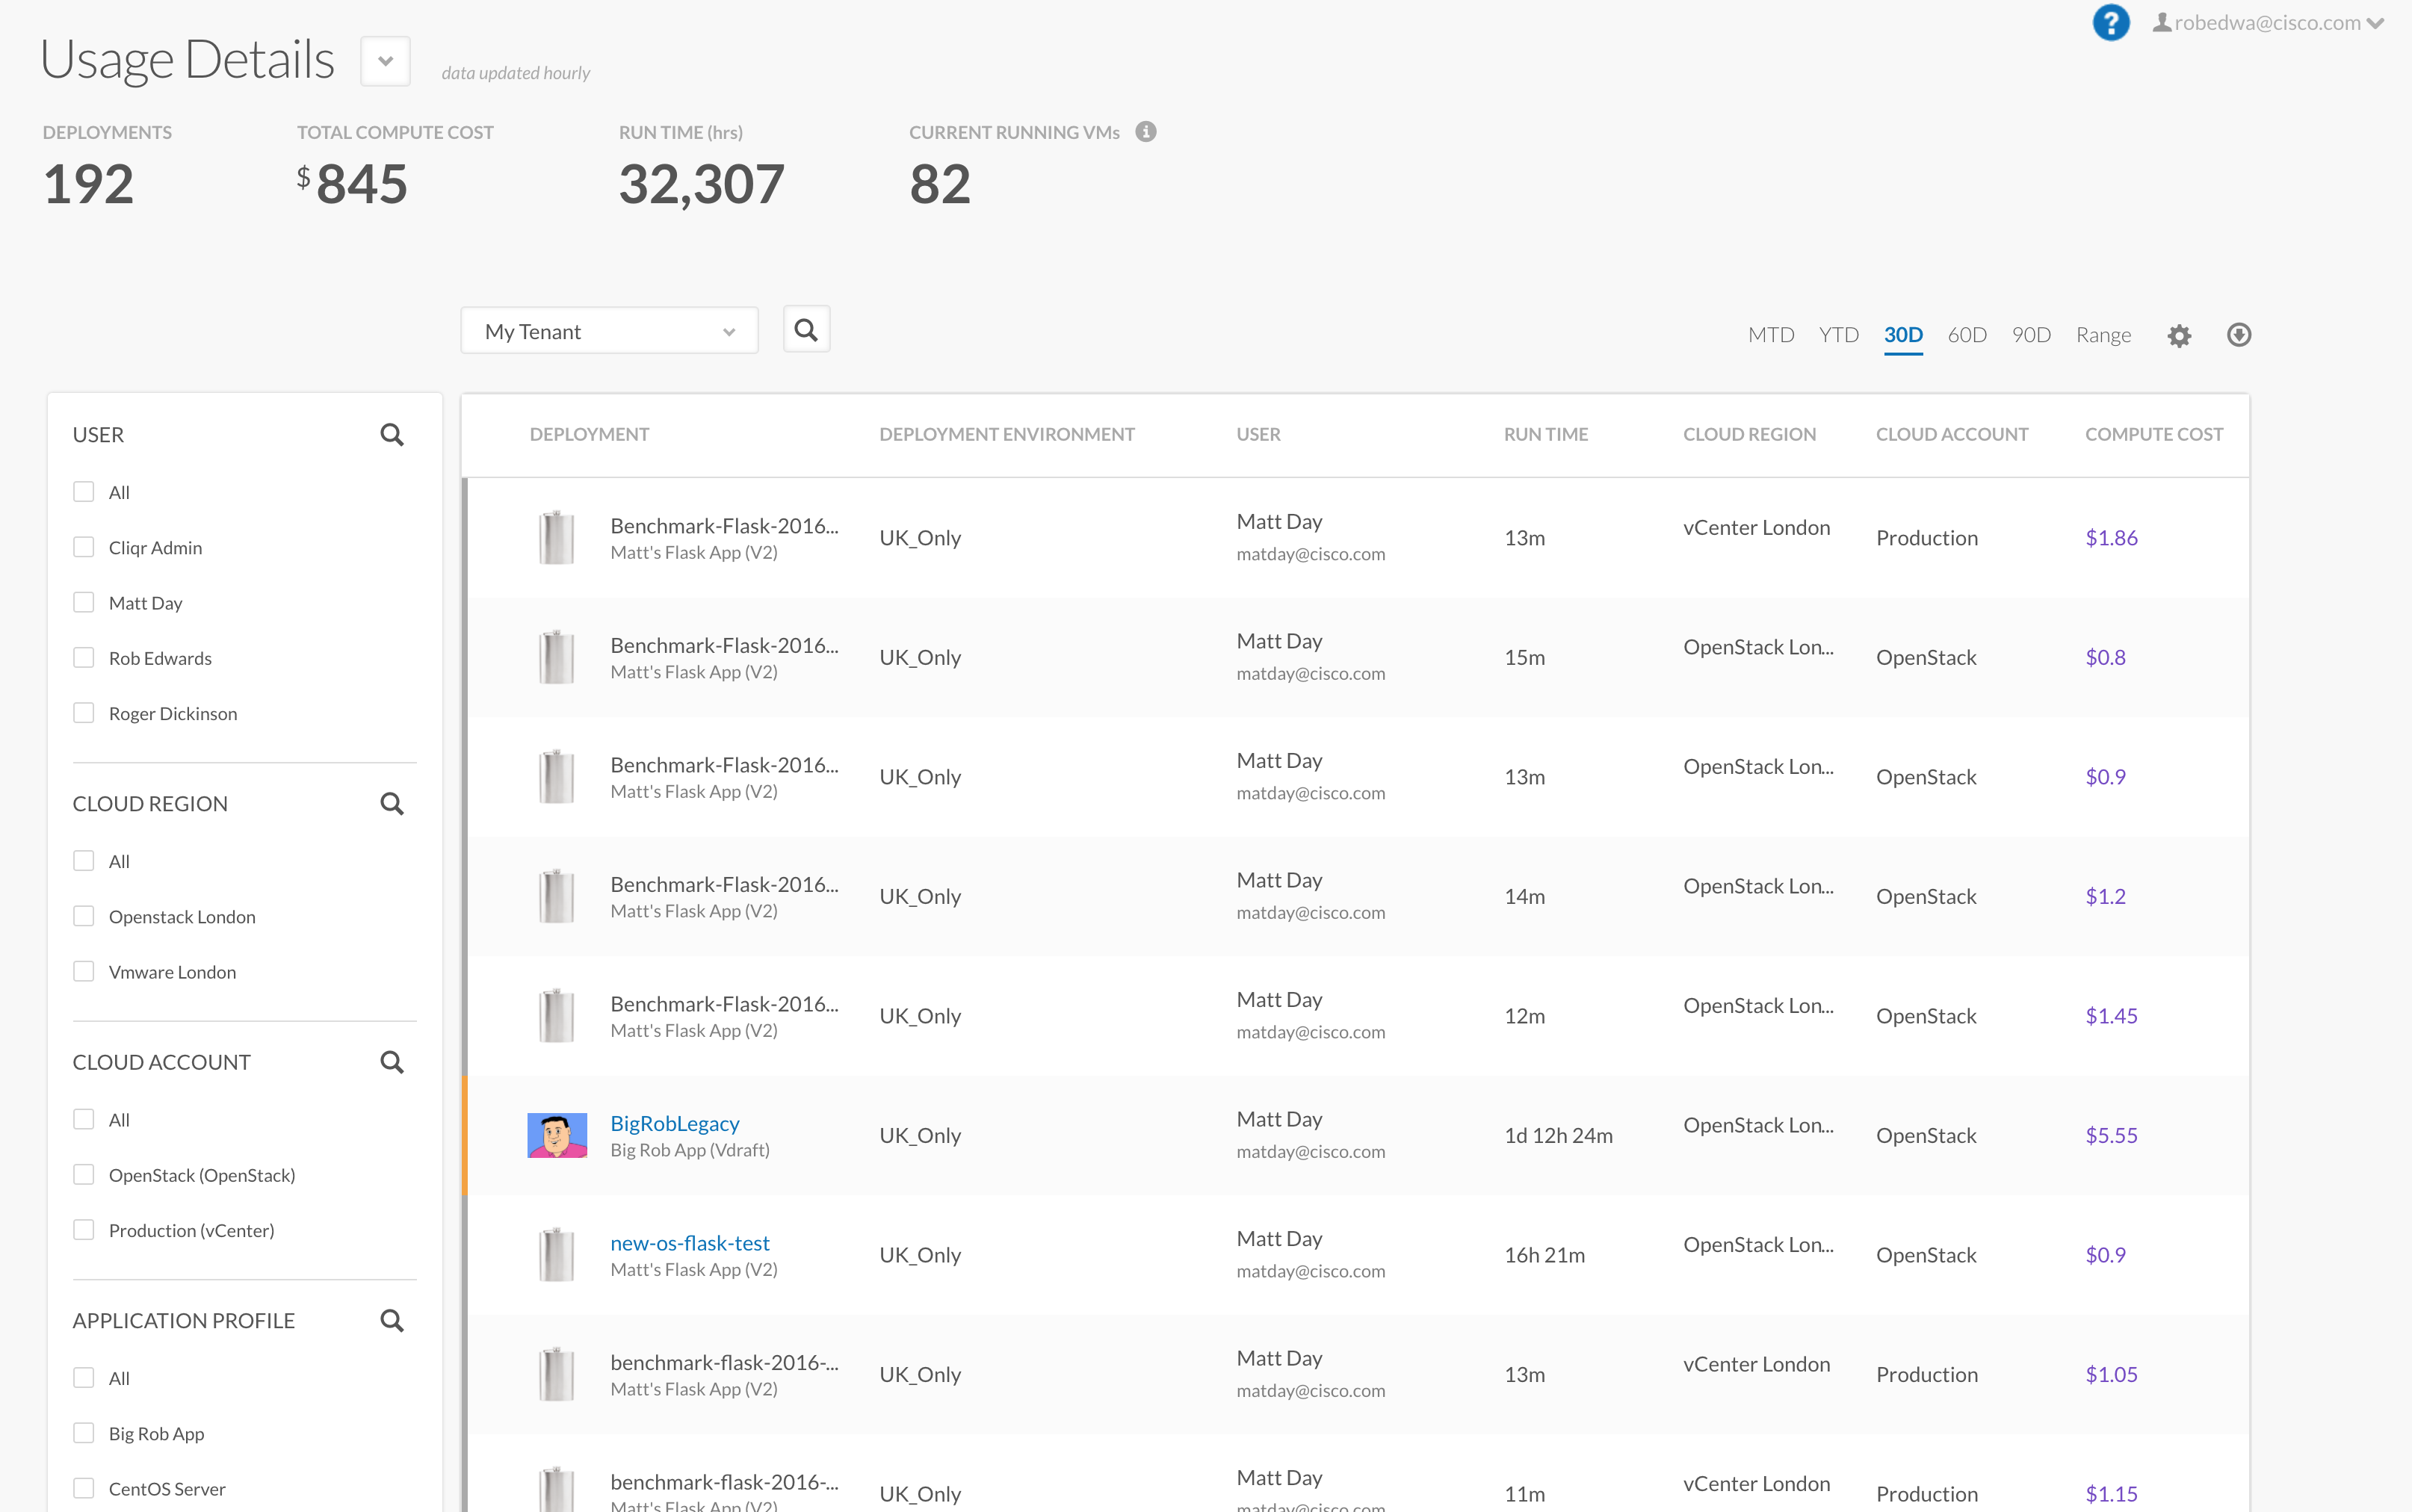The height and width of the screenshot is (1512, 2412).
Task: Open the new-os-flask-test deployment link
Action: (690, 1243)
